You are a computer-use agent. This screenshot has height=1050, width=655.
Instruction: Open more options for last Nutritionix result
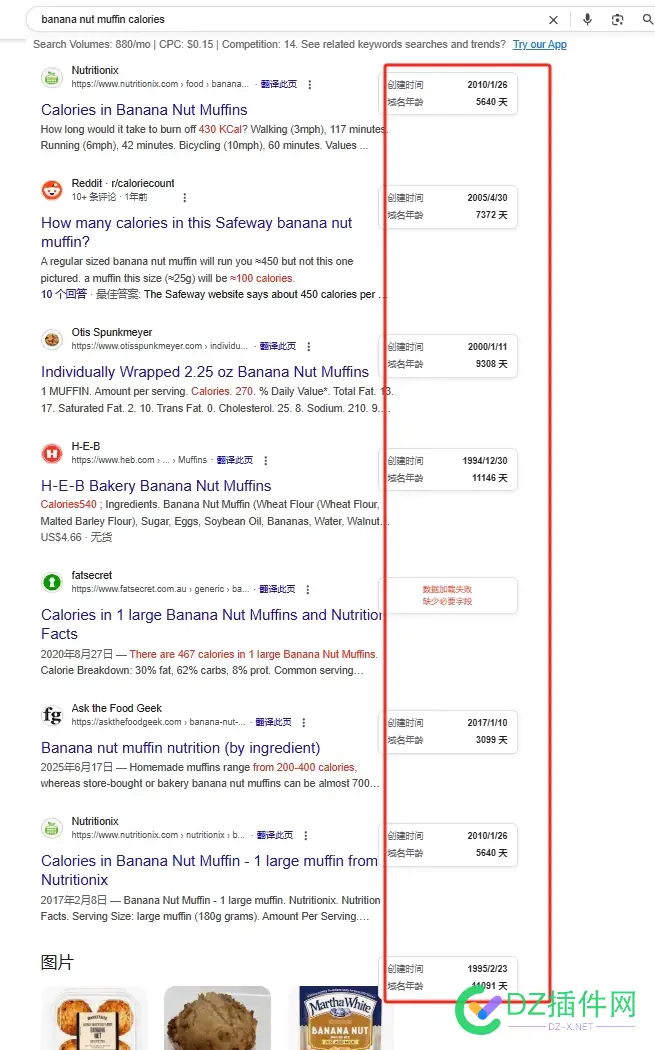pyautogui.click(x=305, y=836)
